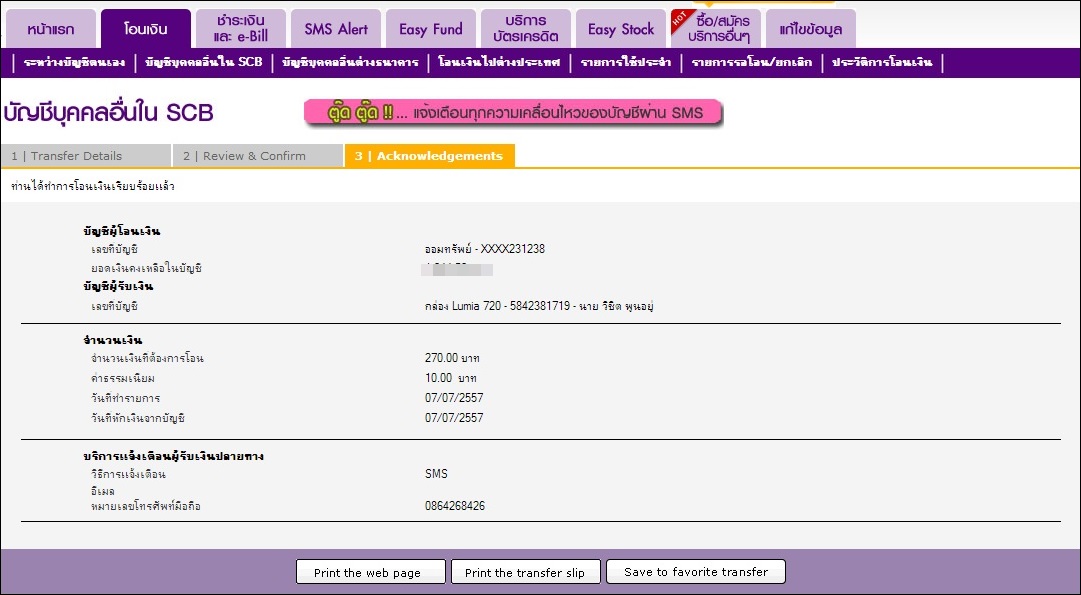Open the แก้ไขข้อมูล edit info tab
The width and height of the screenshot is (1081, 595).
(811, 29)
